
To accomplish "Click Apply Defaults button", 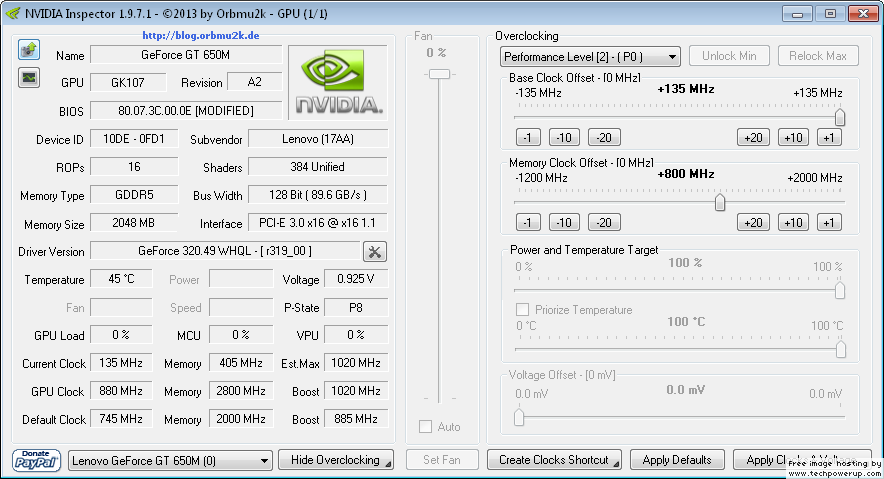I will point(677,460).
